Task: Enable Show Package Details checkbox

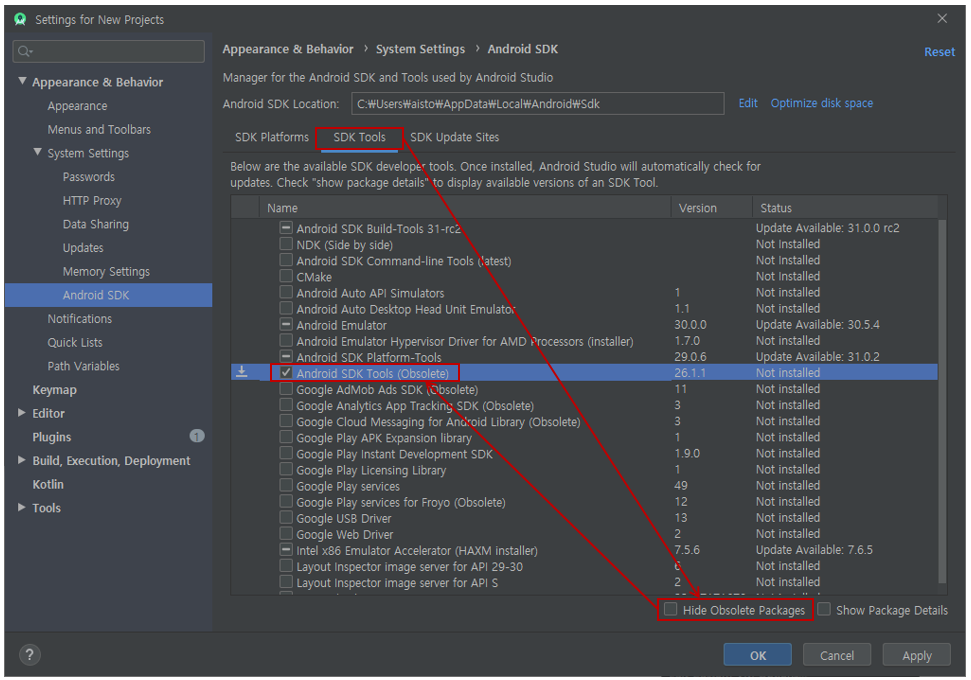Action: click(824, 609)
